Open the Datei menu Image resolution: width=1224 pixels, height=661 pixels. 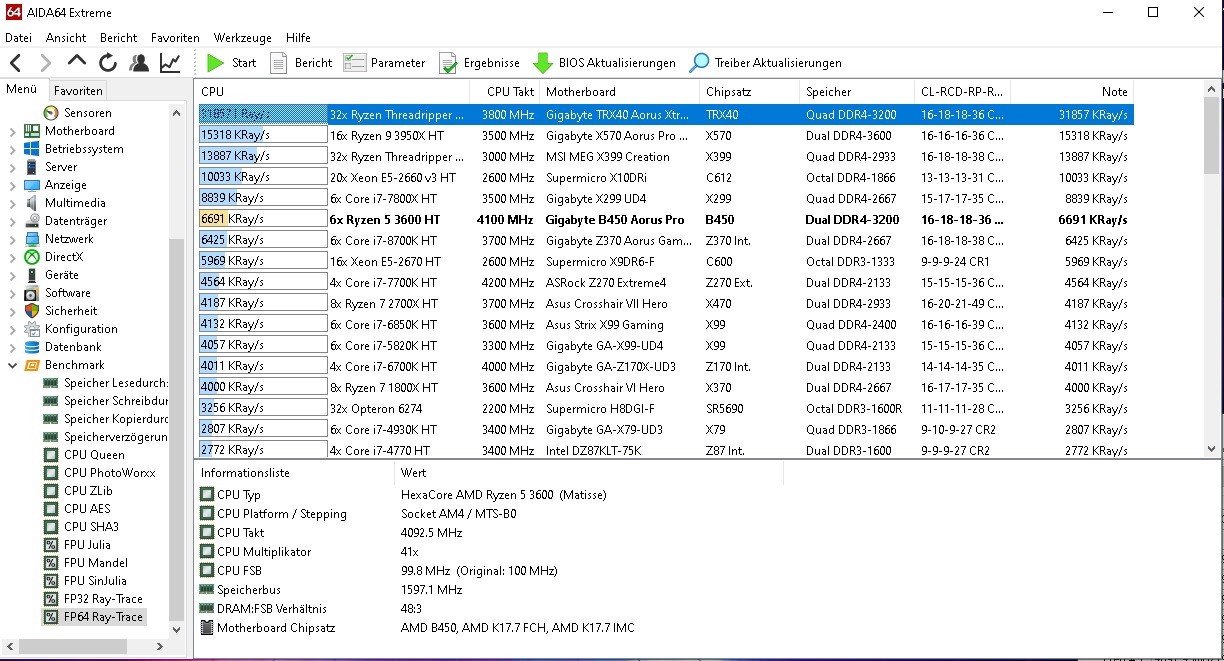(x=19, y=38)
